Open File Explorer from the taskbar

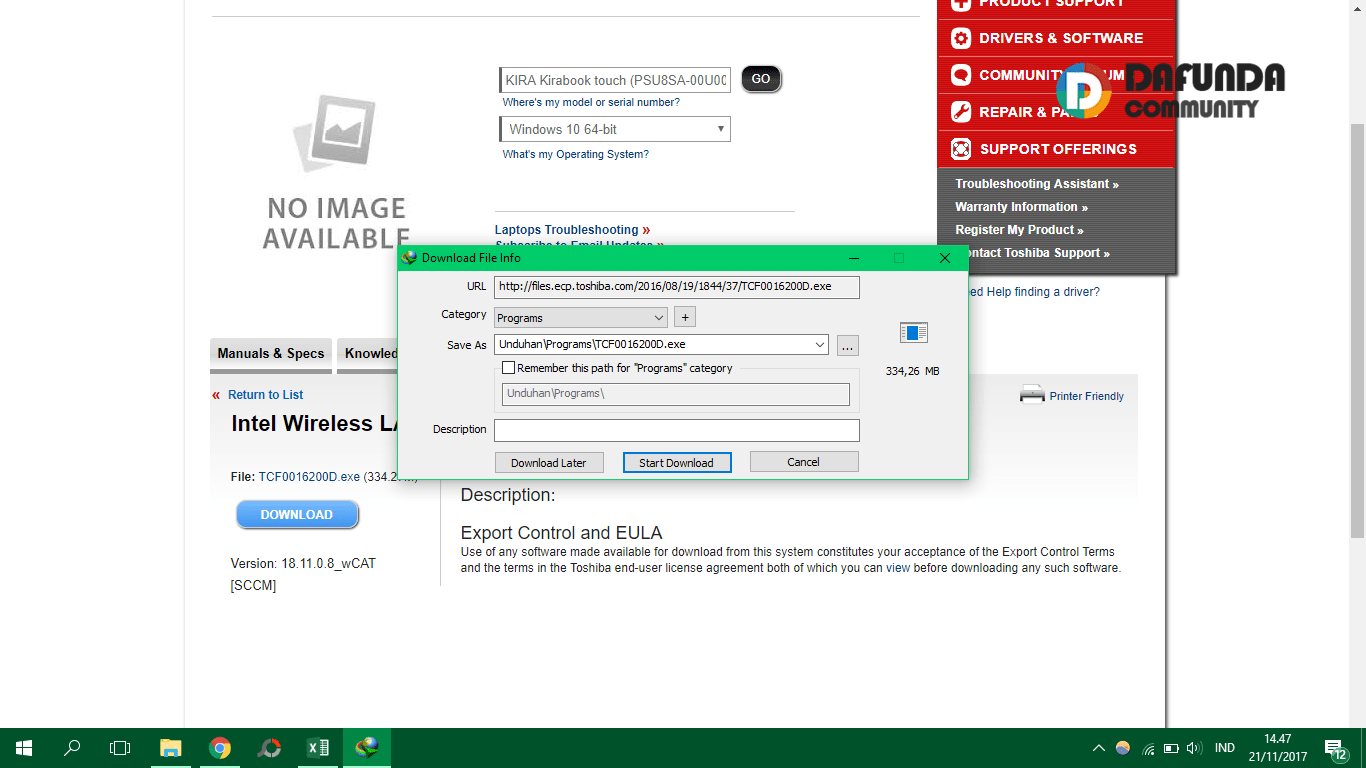[171, 748]
